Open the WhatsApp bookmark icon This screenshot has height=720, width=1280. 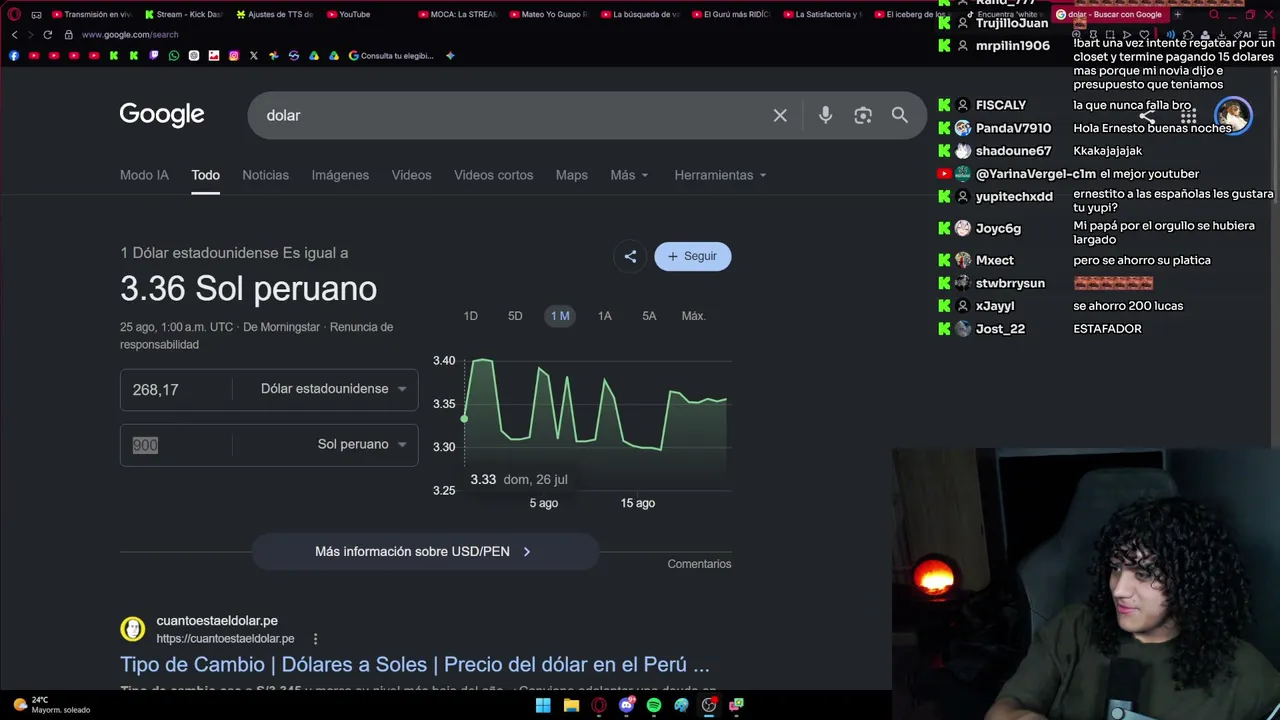pyautogui.click(x=174, y=56)
